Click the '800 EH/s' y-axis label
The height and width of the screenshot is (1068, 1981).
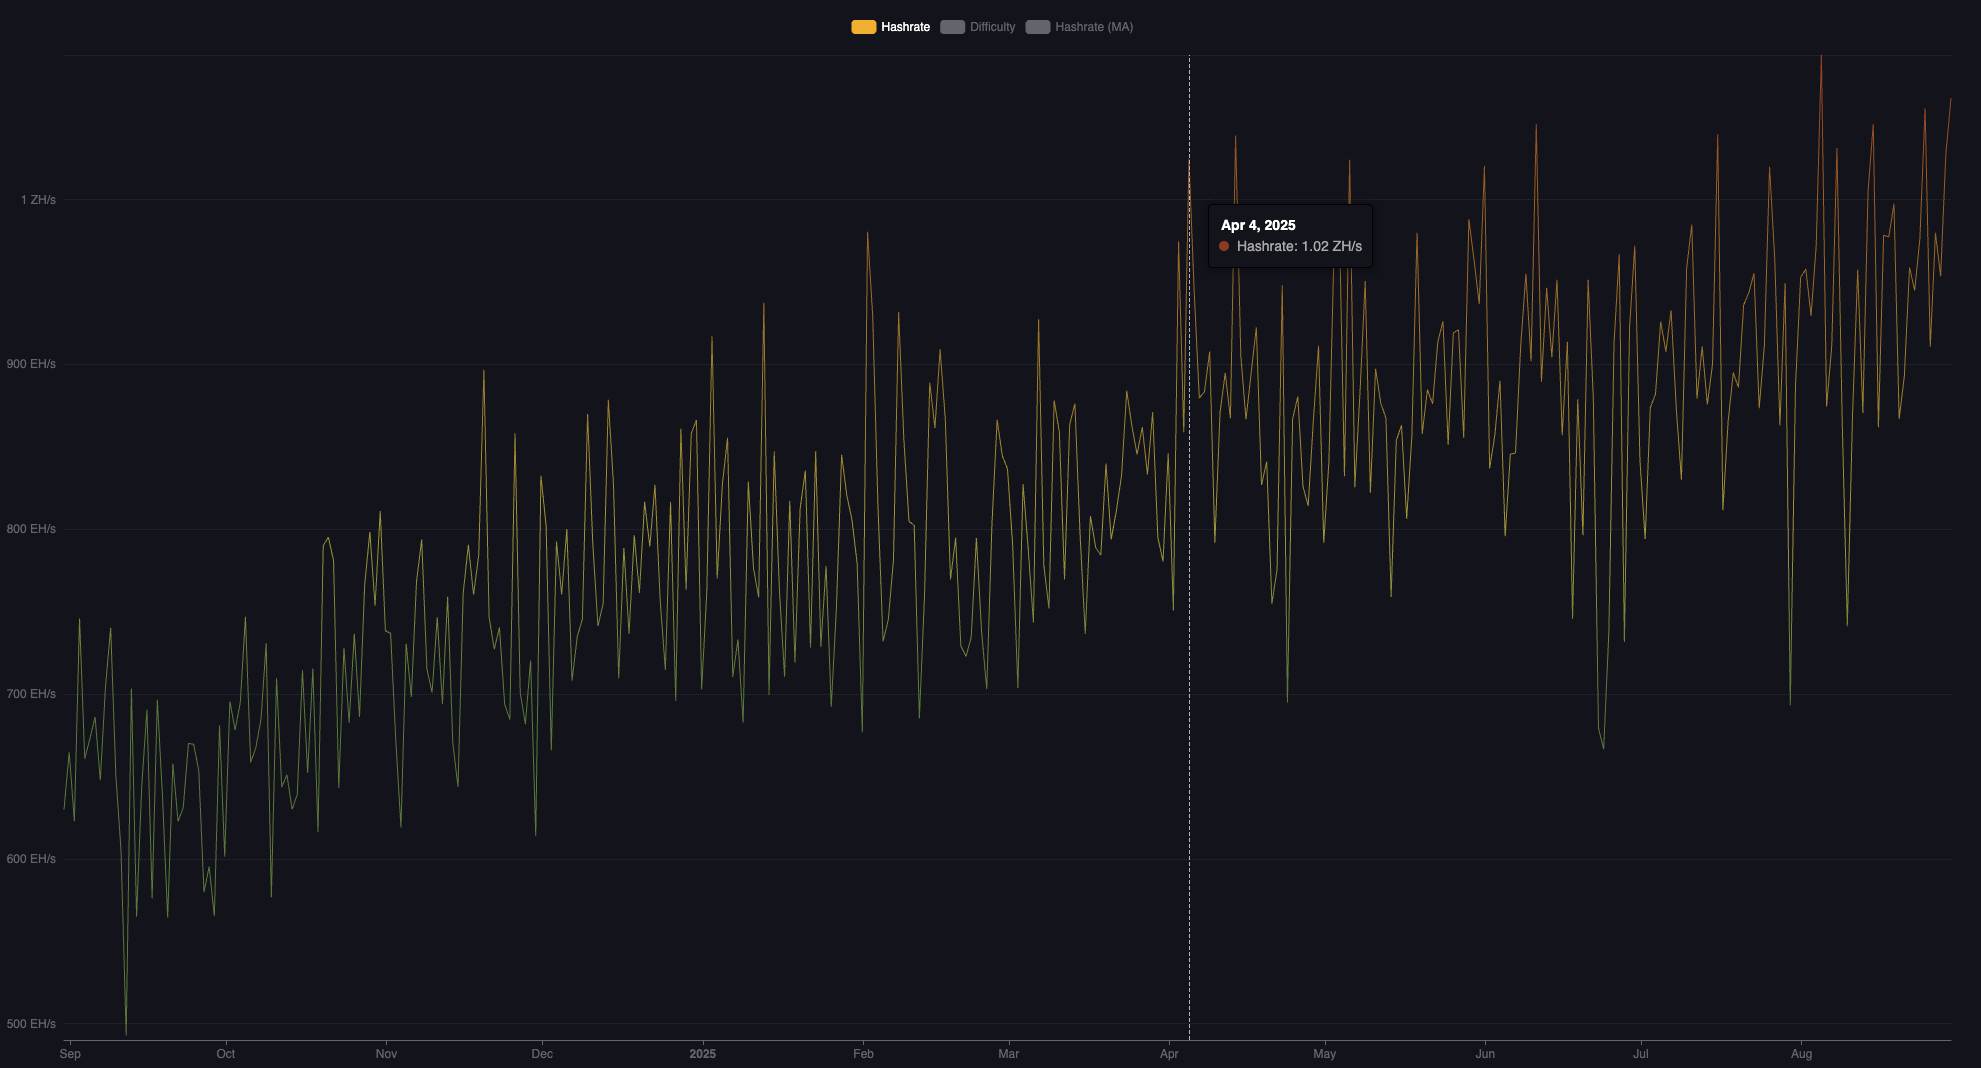coord(31,529)
